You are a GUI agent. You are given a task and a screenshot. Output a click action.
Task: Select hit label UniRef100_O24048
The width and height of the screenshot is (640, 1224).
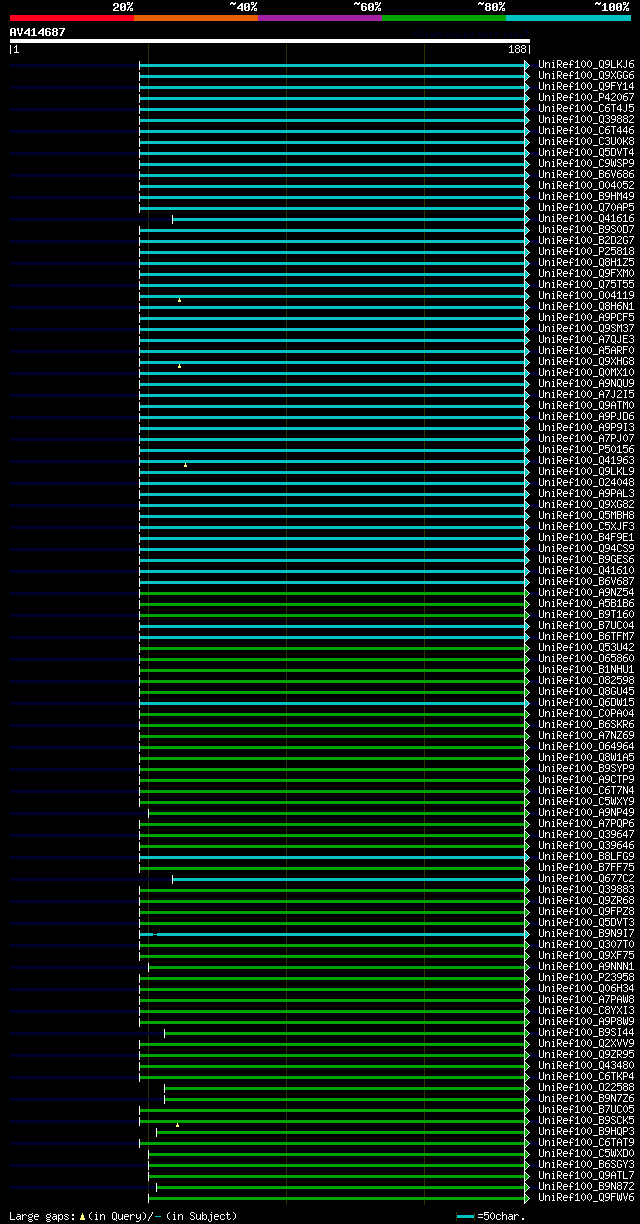click(586, 483)
